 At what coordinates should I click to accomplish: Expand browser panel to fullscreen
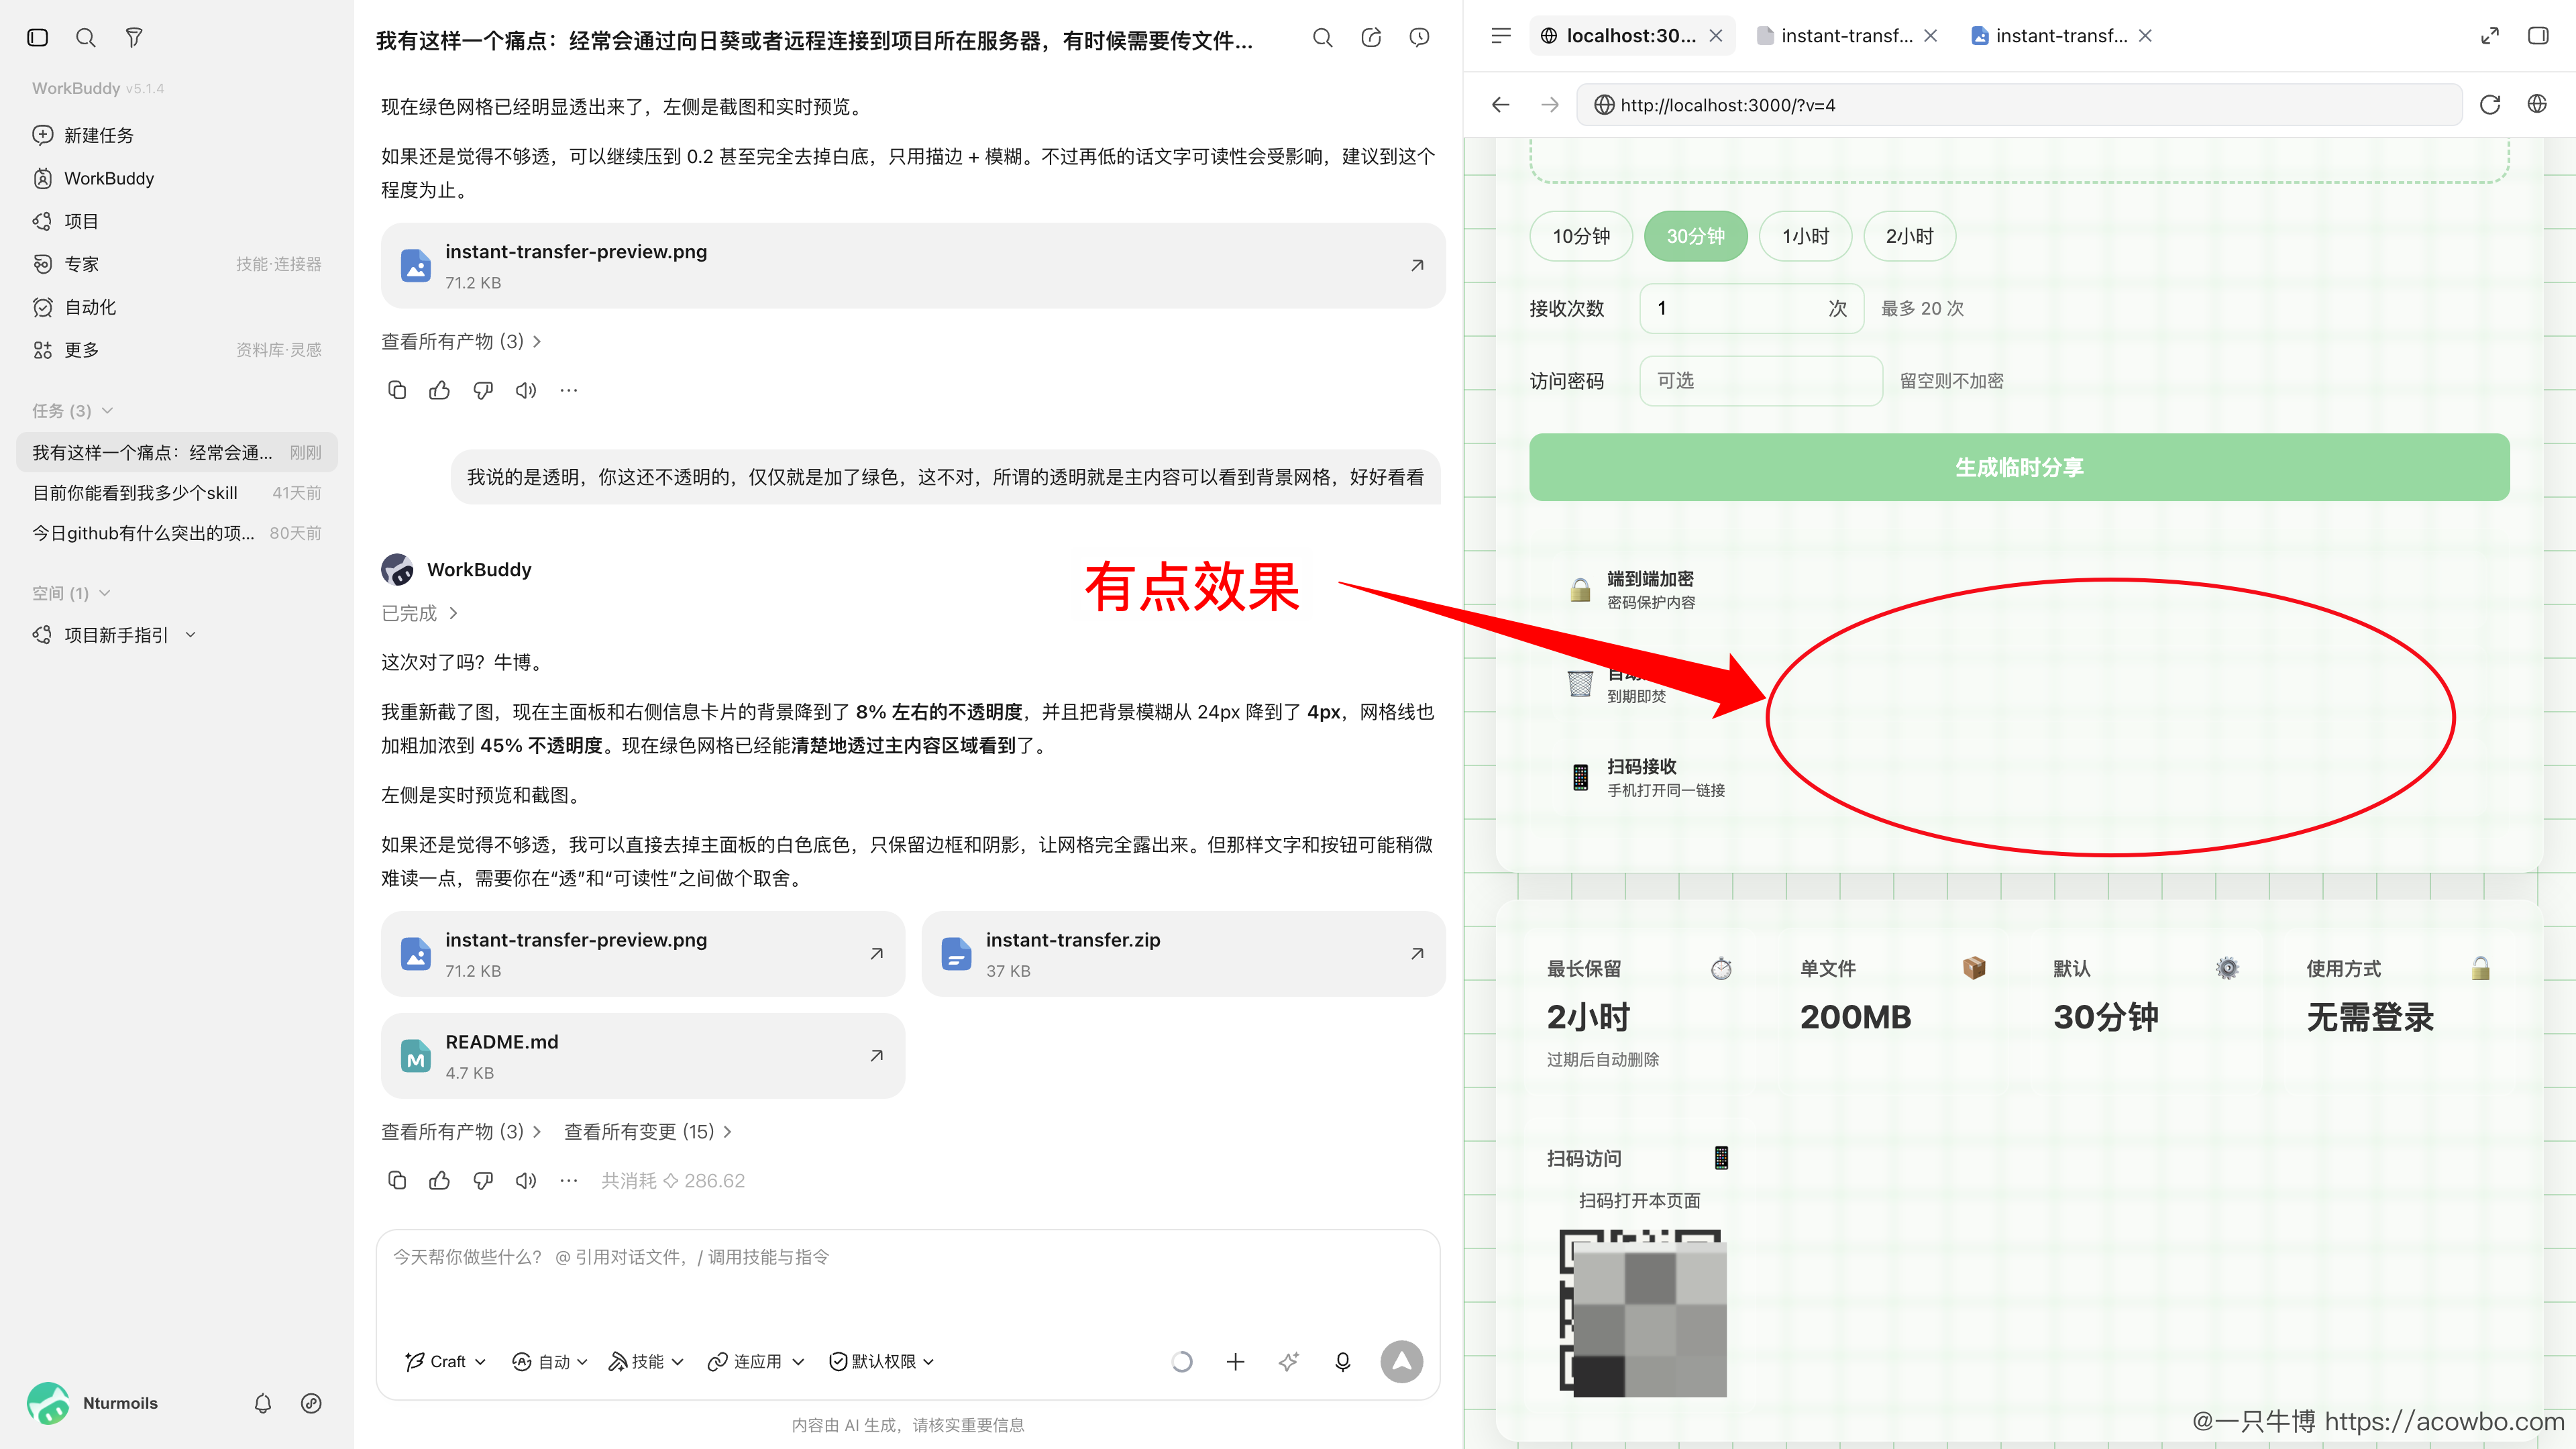pos(2490,36)
